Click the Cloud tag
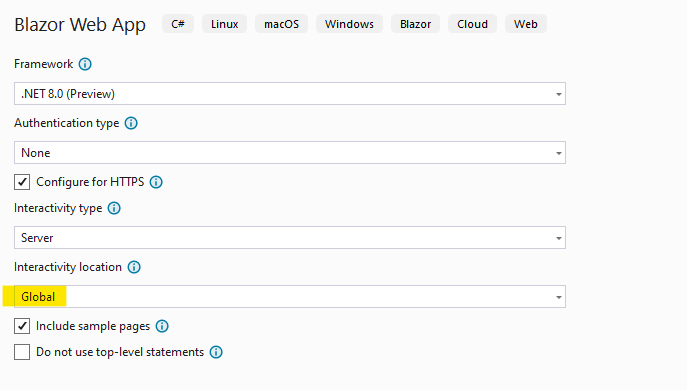The image size is (687, 390). 472,24
